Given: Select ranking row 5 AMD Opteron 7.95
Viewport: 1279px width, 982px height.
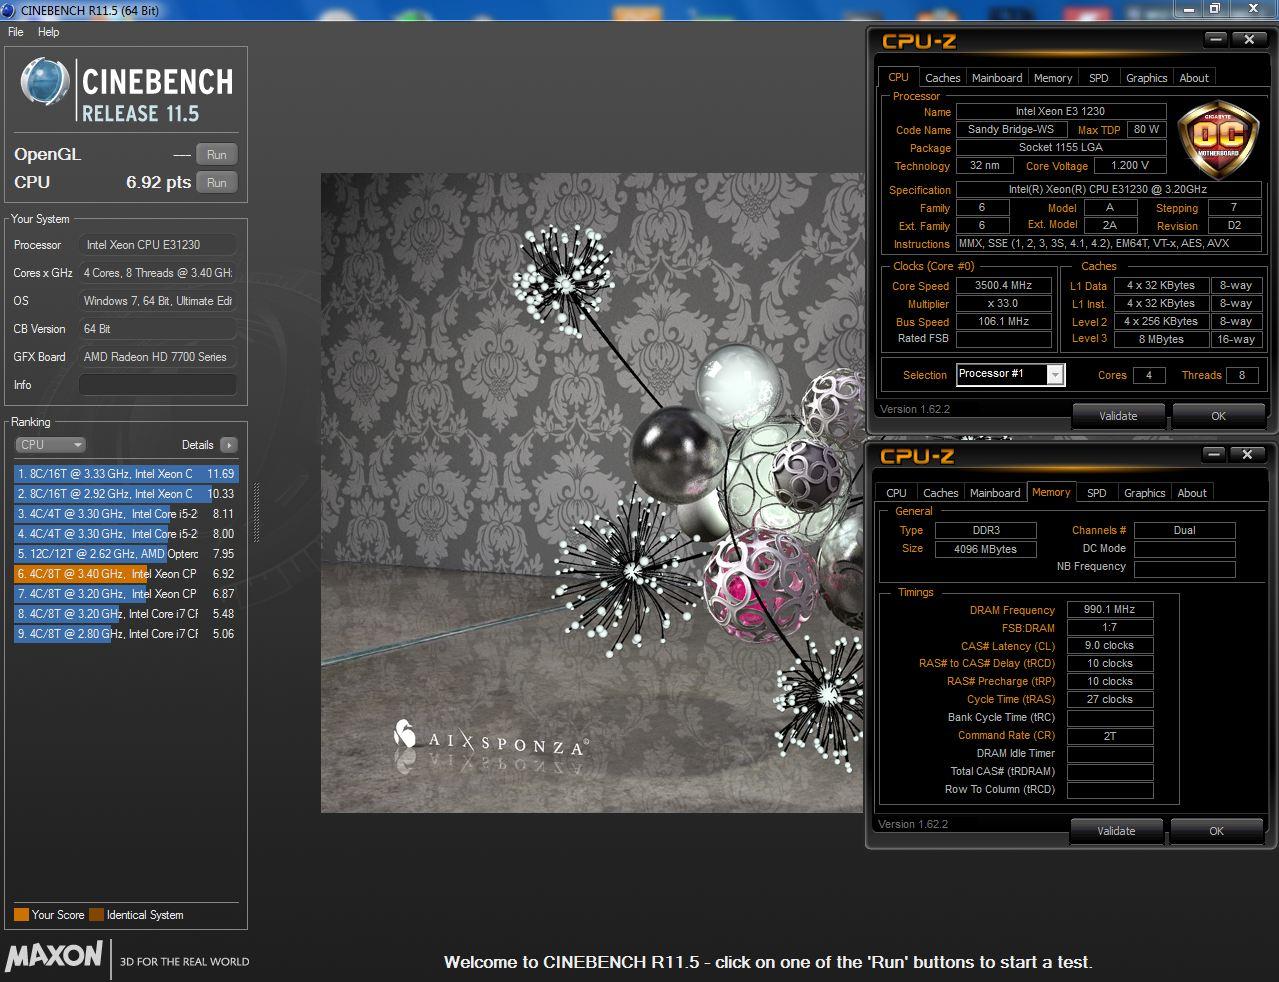Looking at the screenshot, I should [126, 554].
